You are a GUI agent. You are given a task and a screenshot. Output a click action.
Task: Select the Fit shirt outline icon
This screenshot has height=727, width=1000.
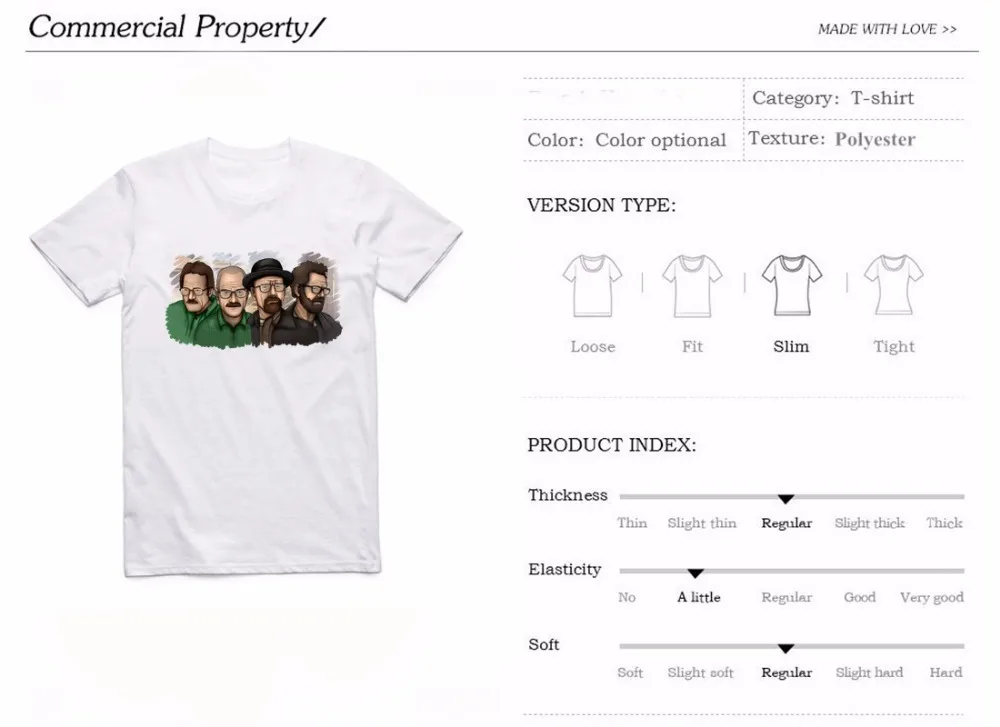692,286
